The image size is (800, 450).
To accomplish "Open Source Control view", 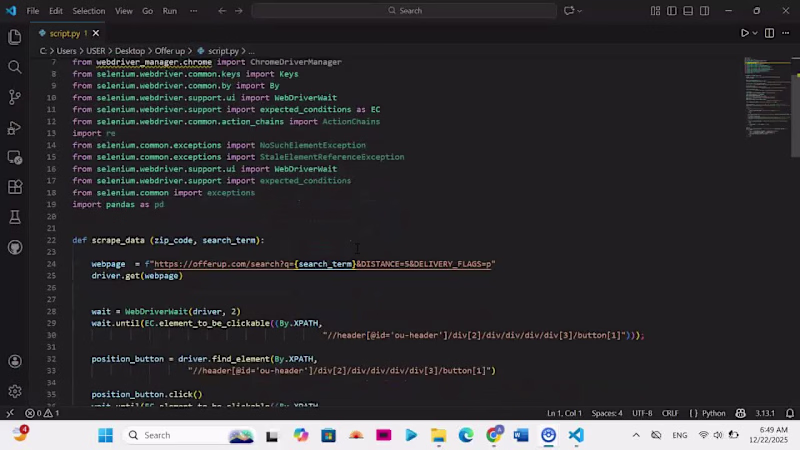I will click(15, 97).
